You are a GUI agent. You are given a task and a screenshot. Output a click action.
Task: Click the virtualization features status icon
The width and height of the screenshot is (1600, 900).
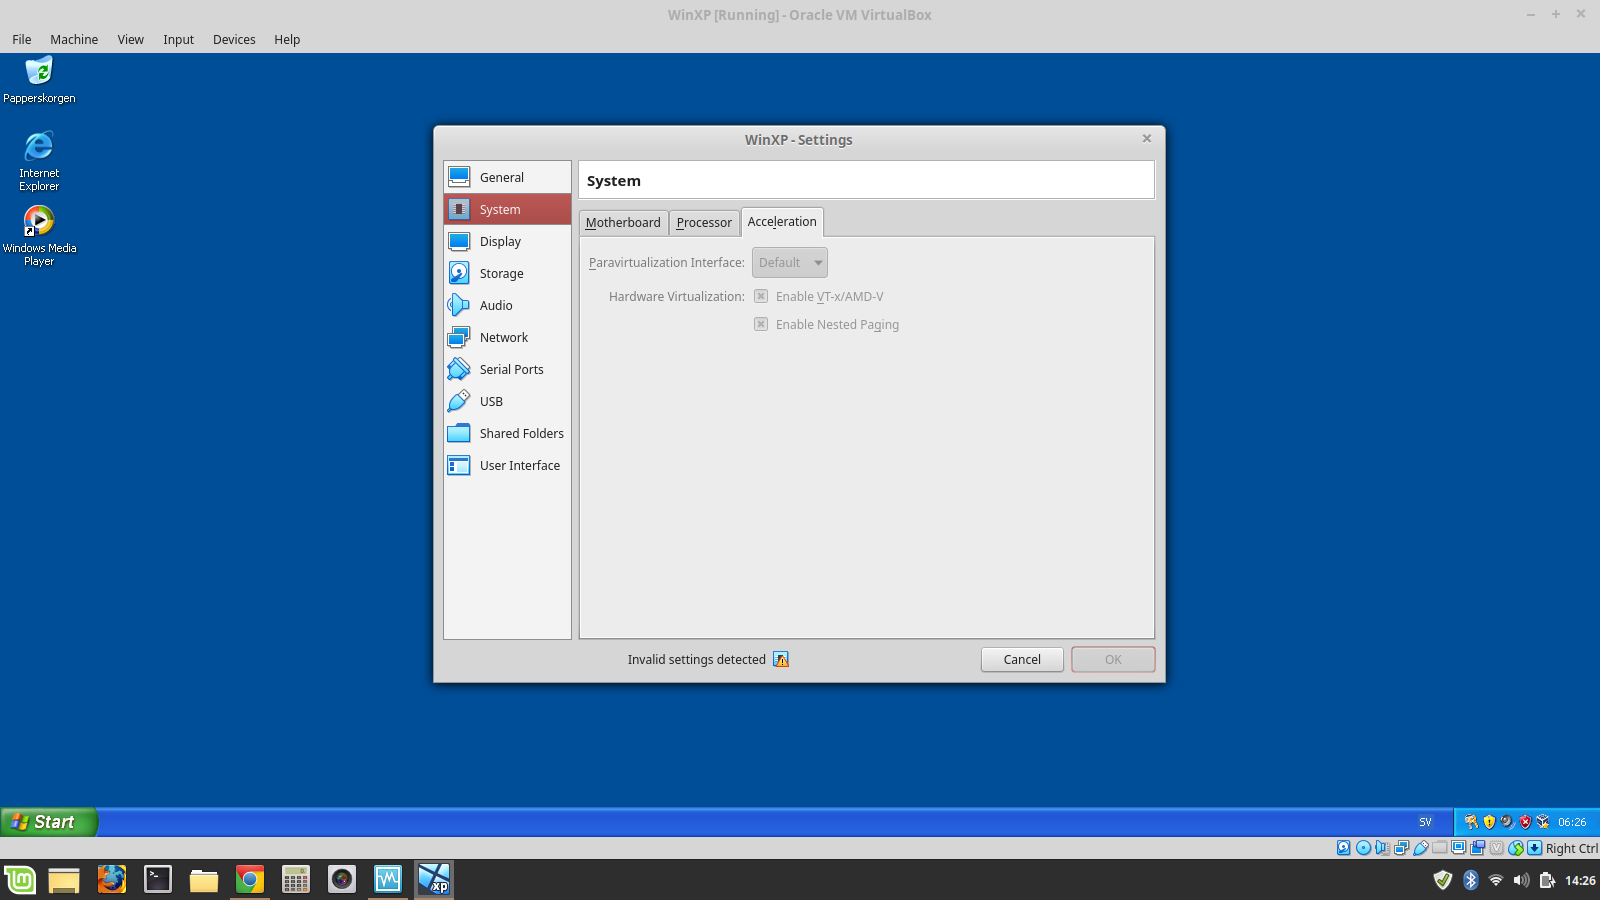pos(1497,848)
